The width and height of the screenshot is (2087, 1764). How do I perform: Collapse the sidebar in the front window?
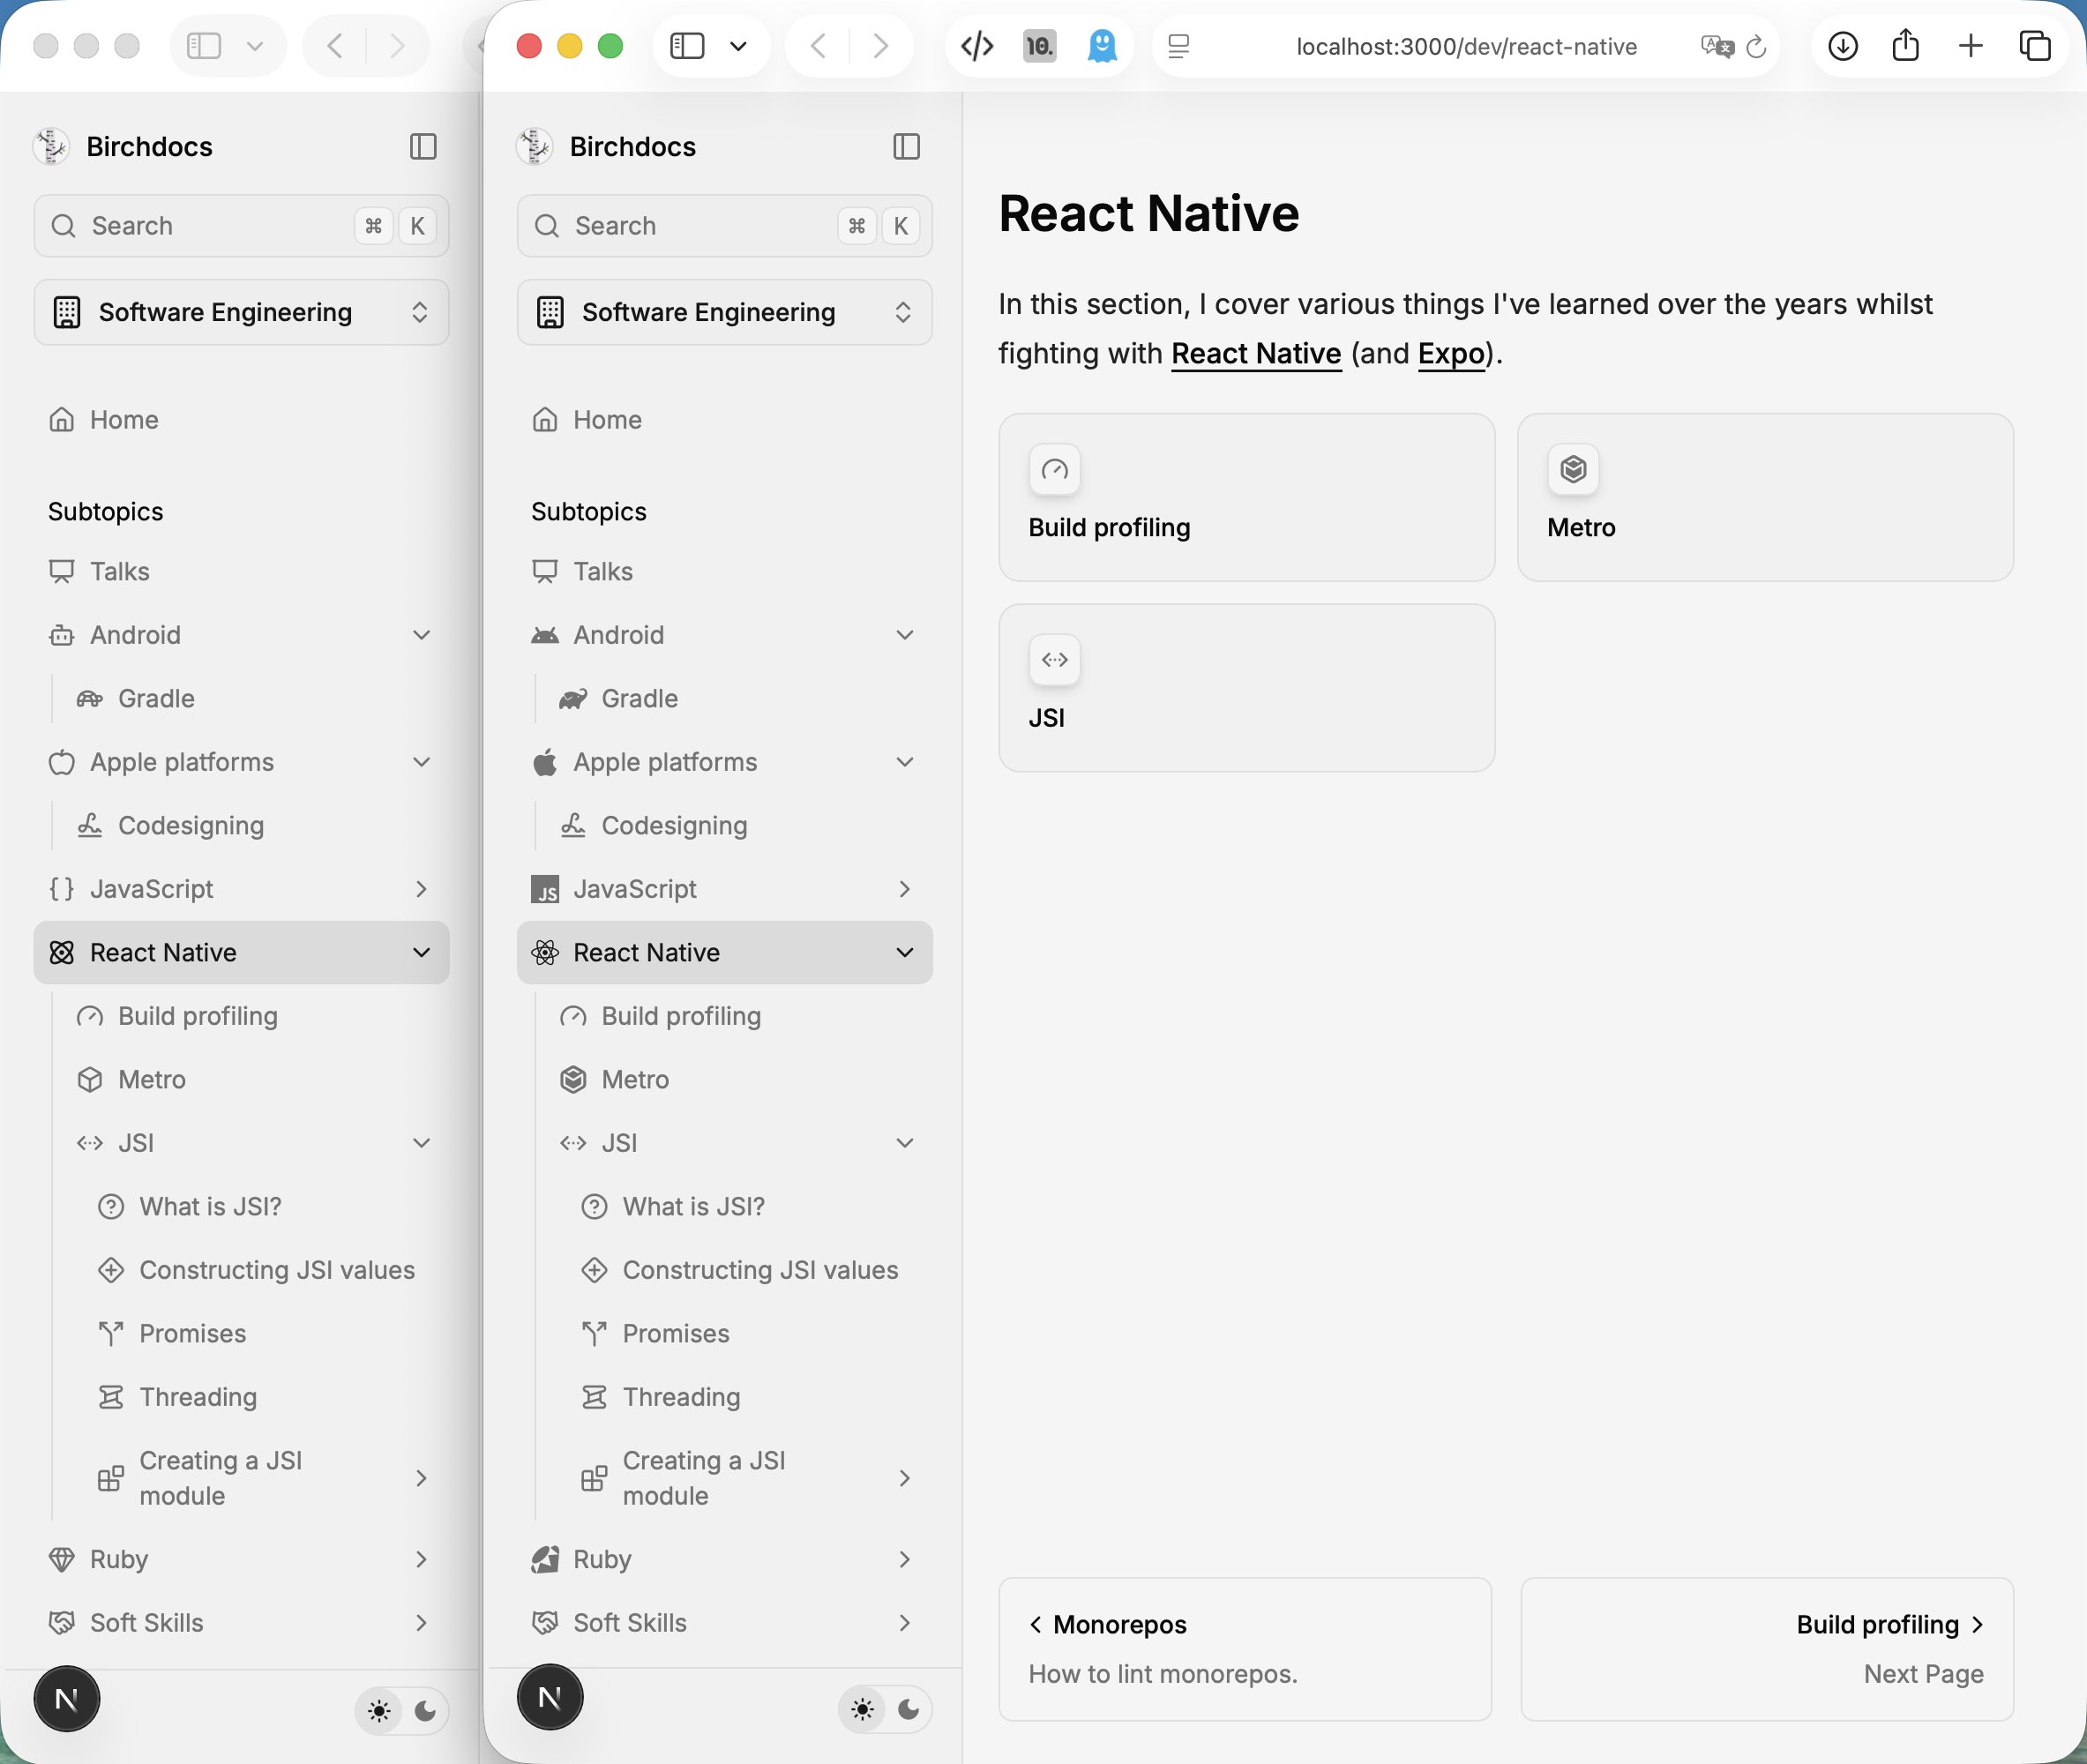pyautogui.click(x=906, y=146)
